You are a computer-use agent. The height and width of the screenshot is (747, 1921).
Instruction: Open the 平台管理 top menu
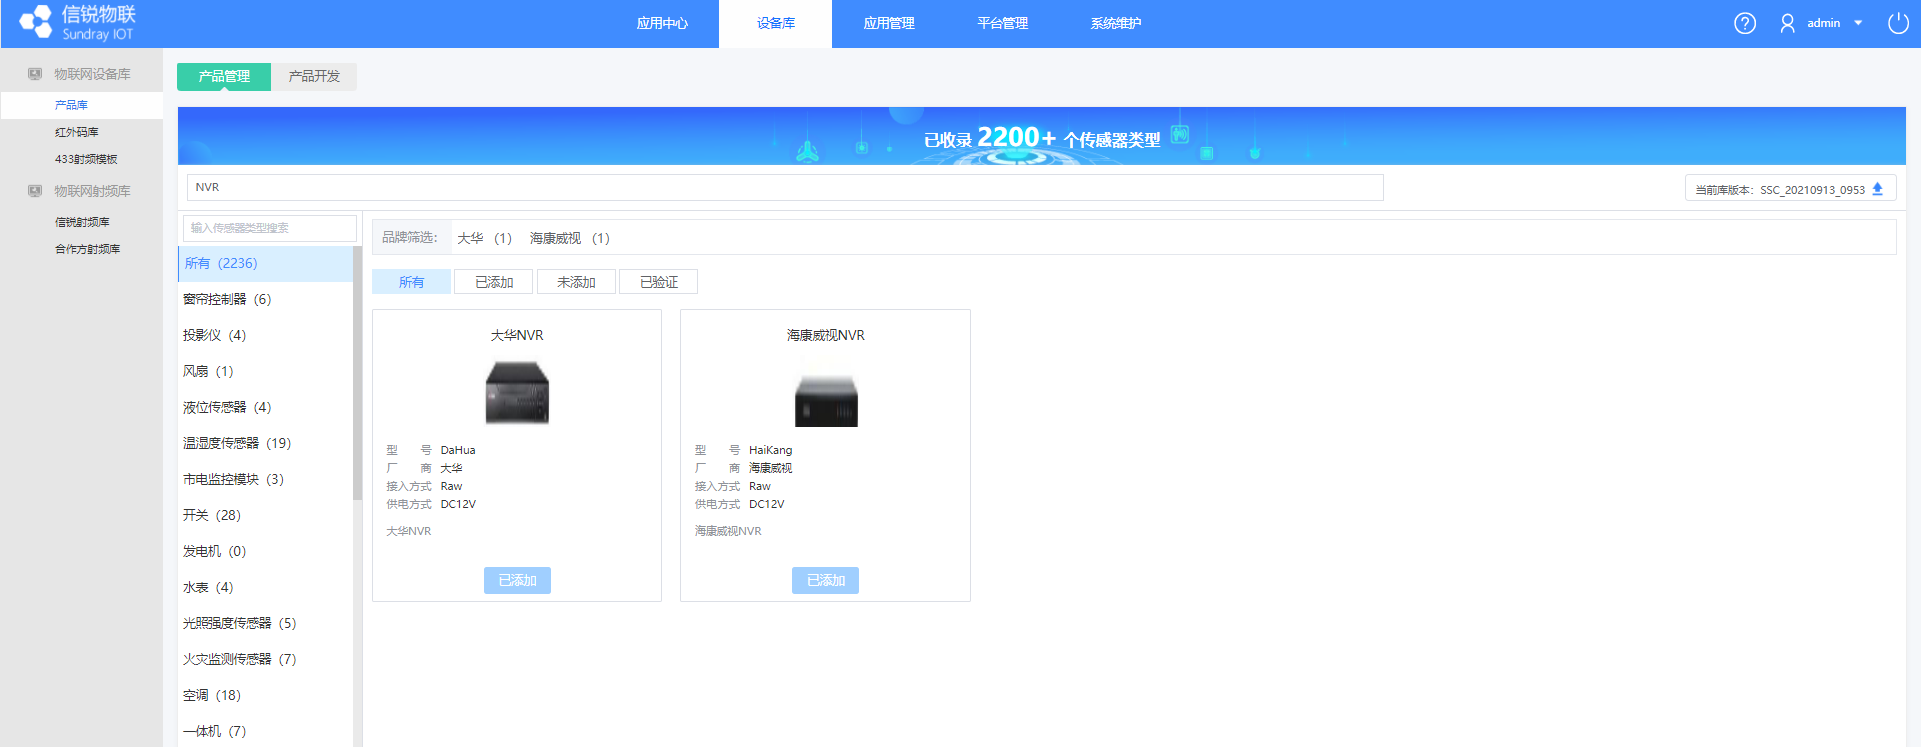pos(1002,23)
